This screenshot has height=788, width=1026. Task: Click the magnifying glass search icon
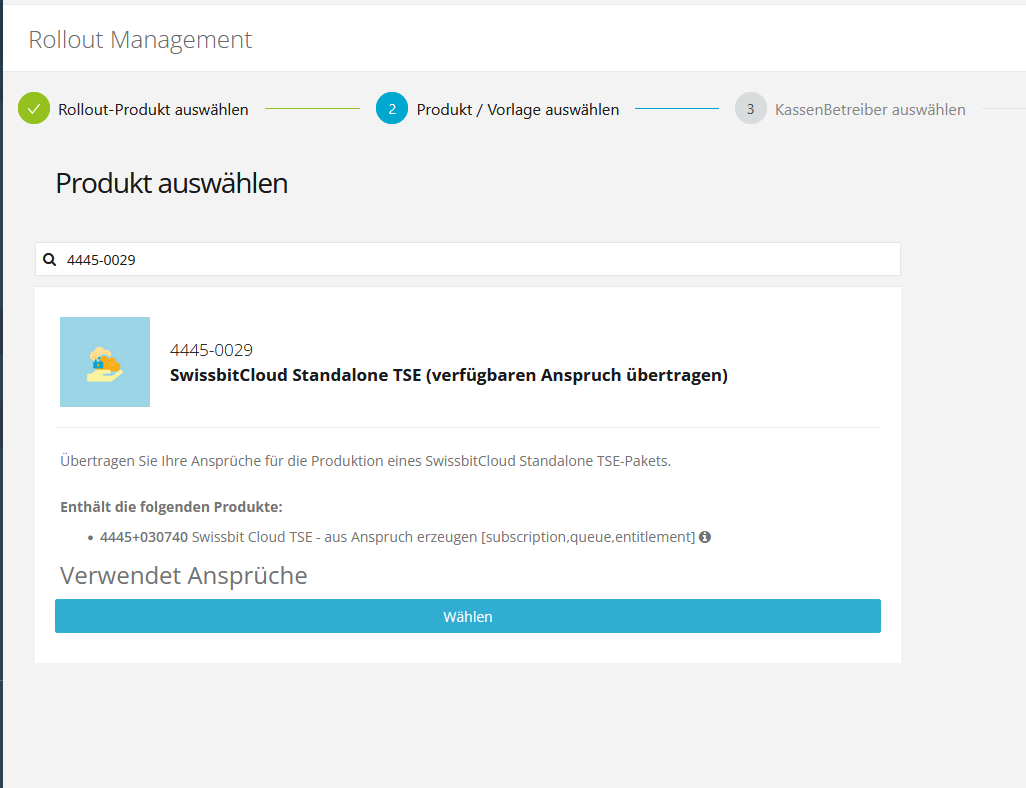coord(50,260)
